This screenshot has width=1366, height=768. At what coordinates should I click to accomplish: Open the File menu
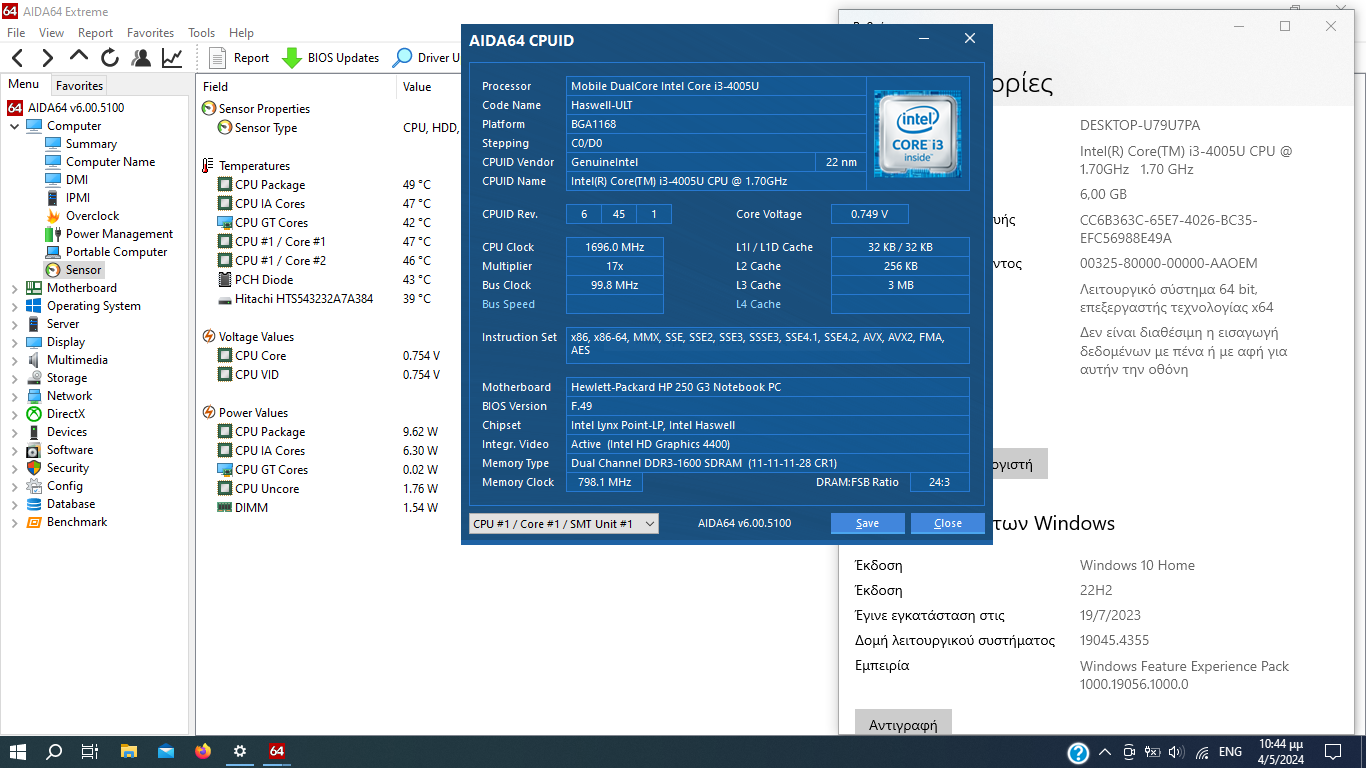point(16,33)
